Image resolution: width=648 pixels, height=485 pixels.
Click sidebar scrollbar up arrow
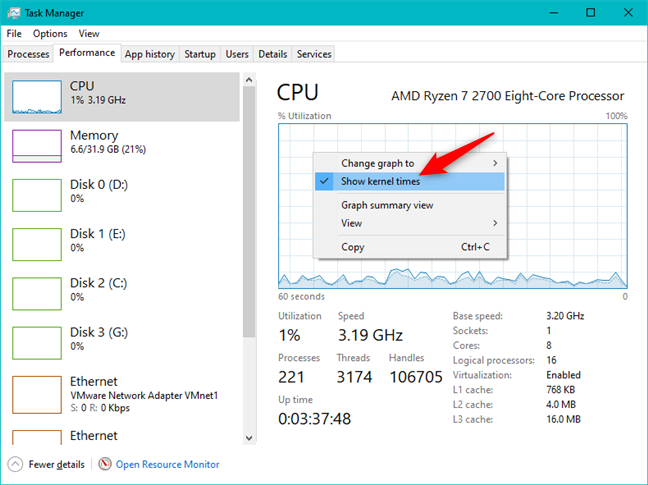[249, 80]
